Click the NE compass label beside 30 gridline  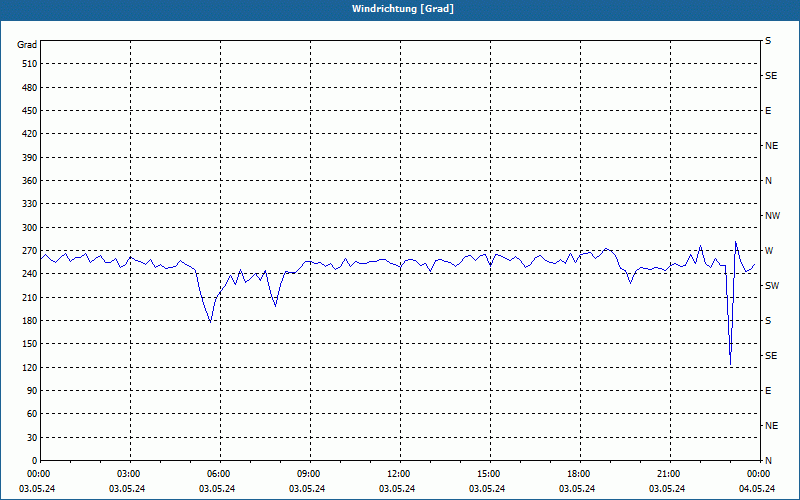[x=772, y=426]
